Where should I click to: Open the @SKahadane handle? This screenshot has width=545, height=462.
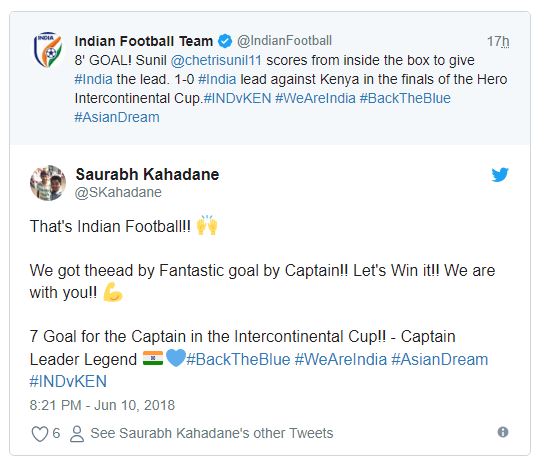[118, 192]
